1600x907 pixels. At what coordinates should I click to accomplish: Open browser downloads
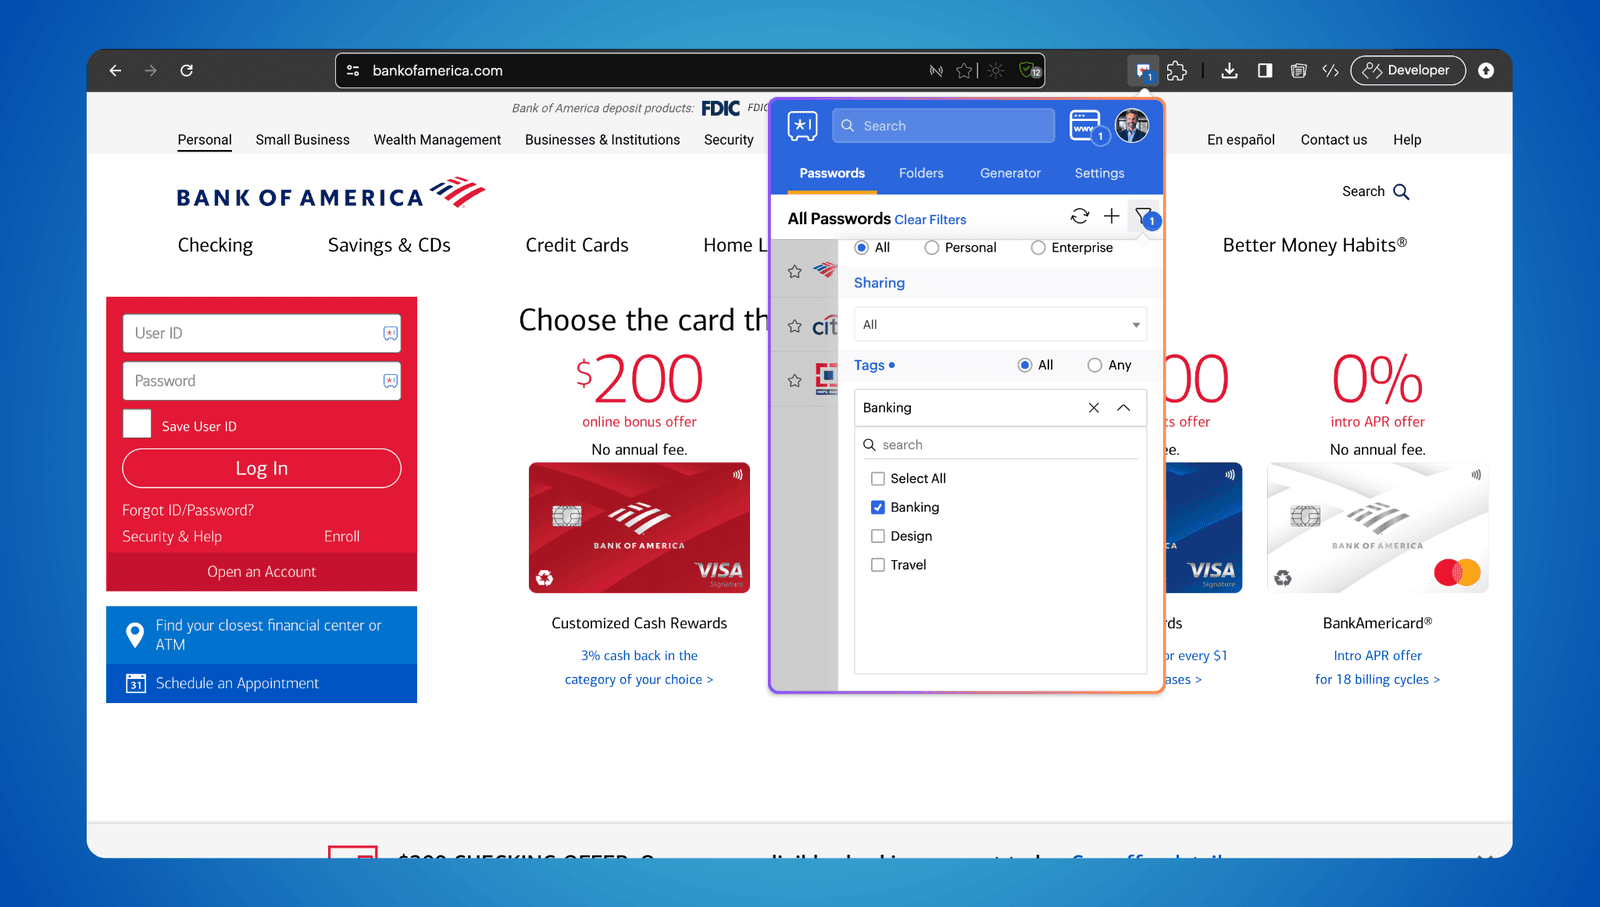[1230, 70]
